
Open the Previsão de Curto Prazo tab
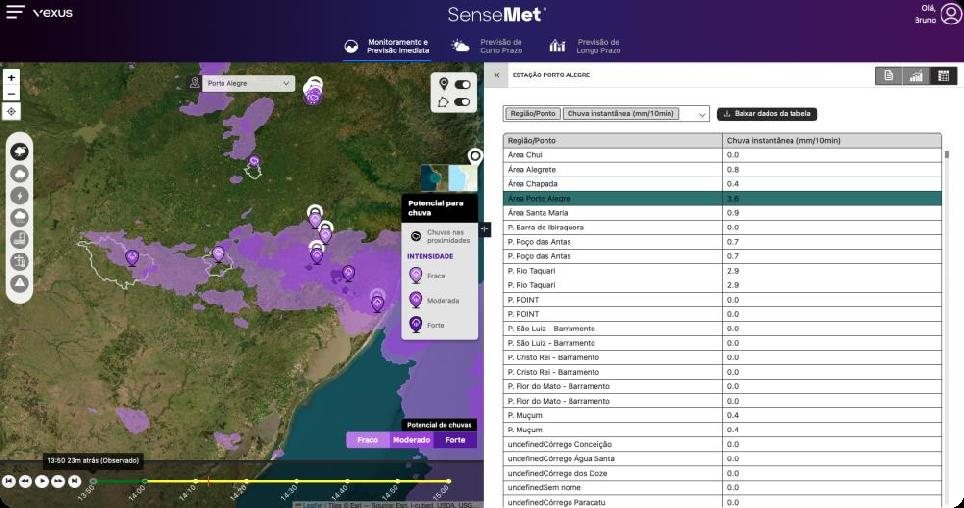point(487,46)
